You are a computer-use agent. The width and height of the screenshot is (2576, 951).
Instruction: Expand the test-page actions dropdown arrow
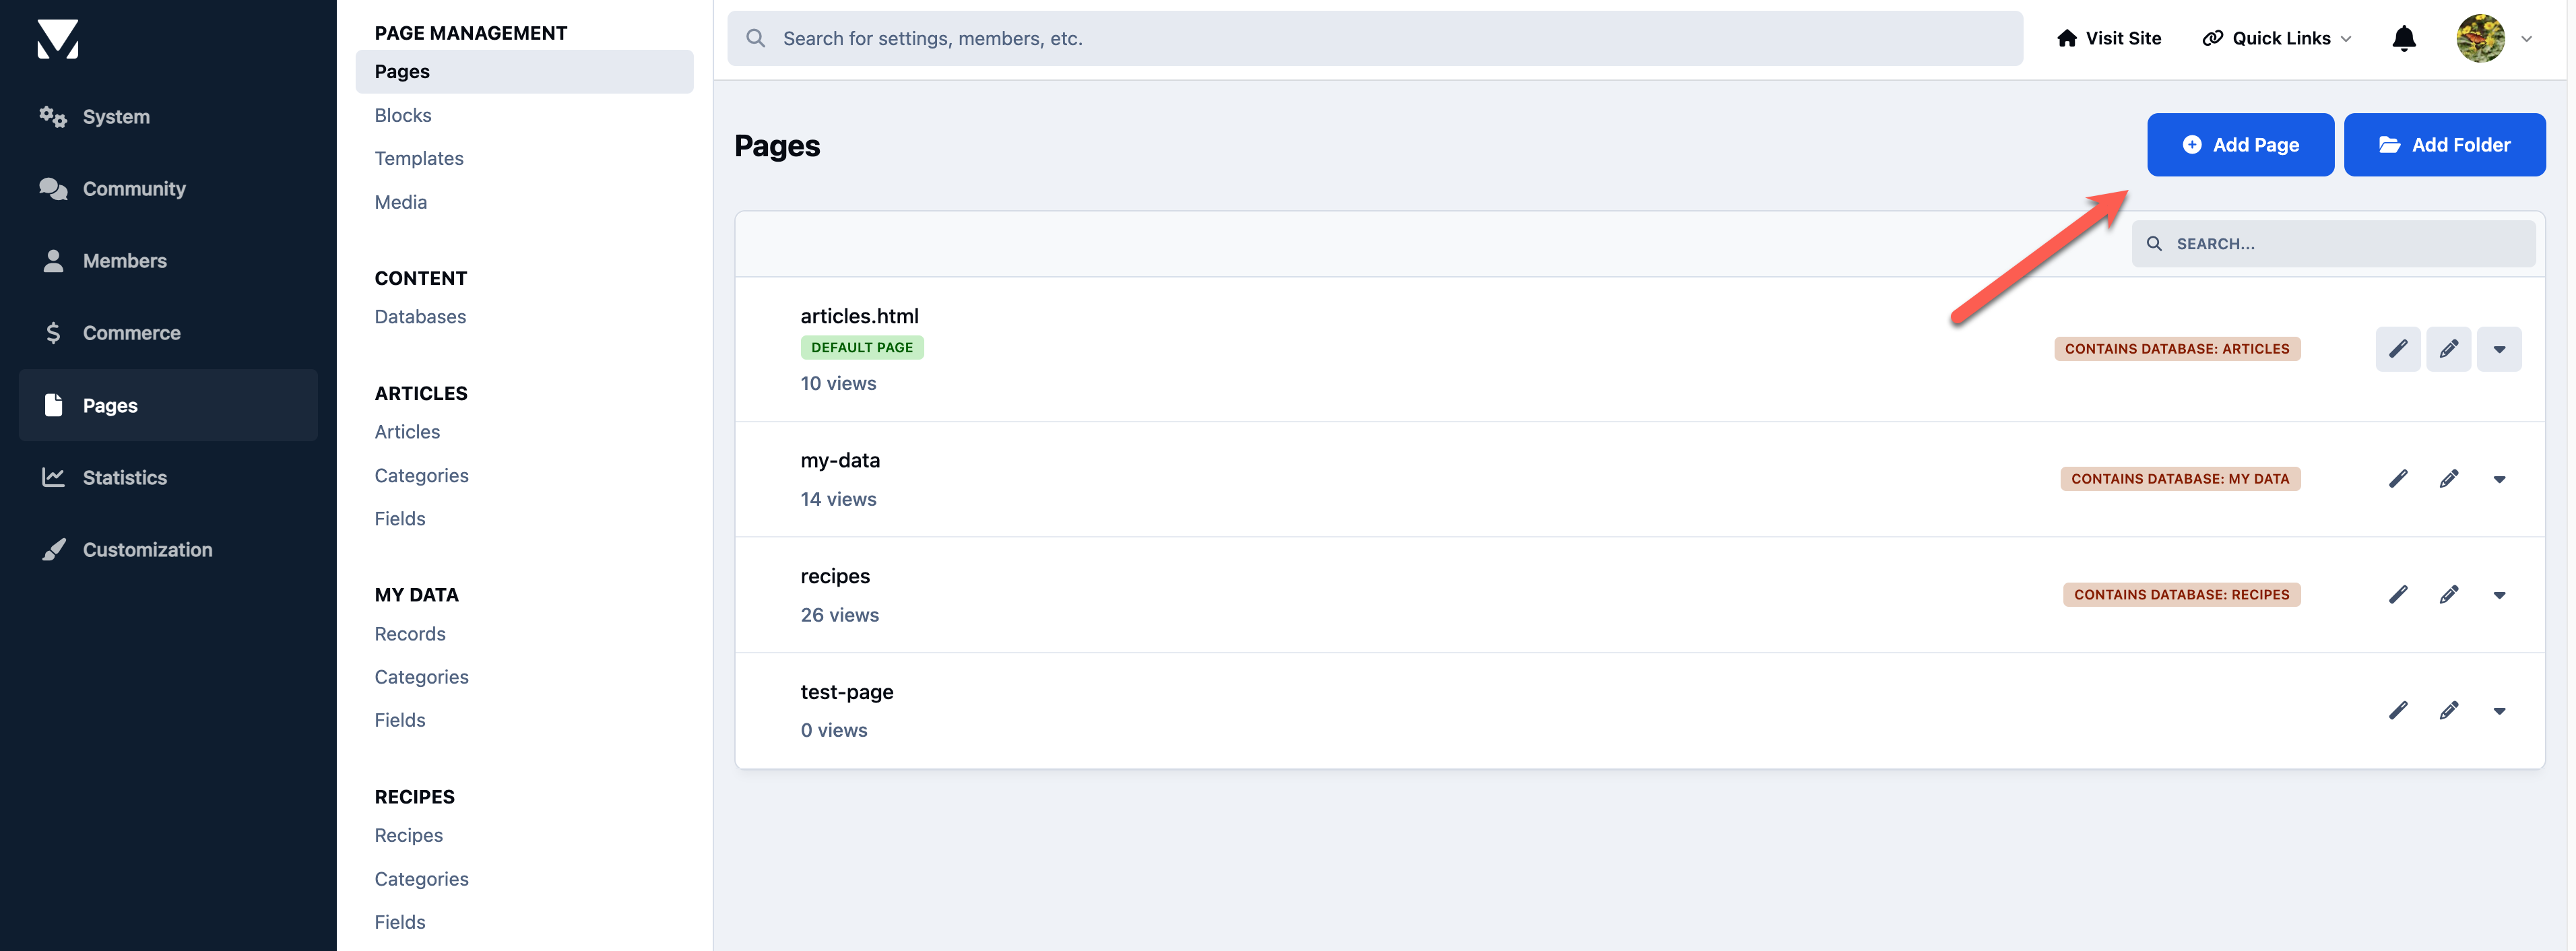tap(2499, 711)
